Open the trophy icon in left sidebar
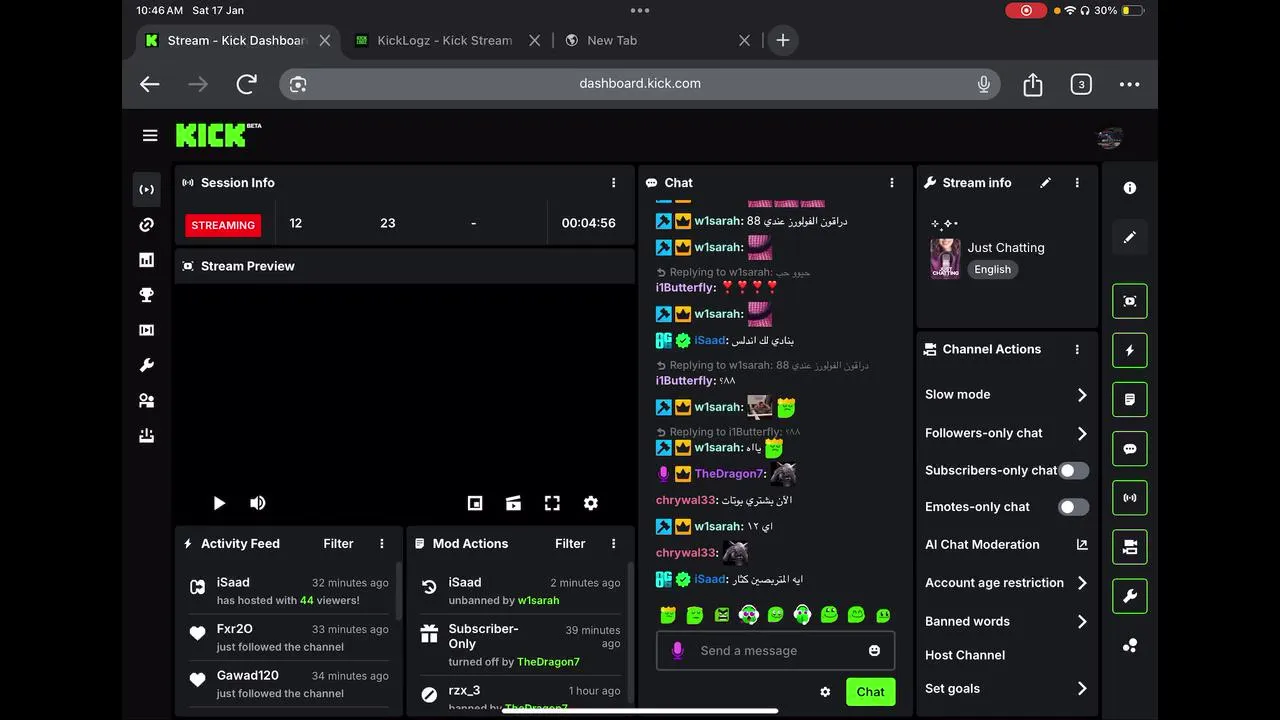The height and width of the screenshot is (720, 1280). [147, 295]
